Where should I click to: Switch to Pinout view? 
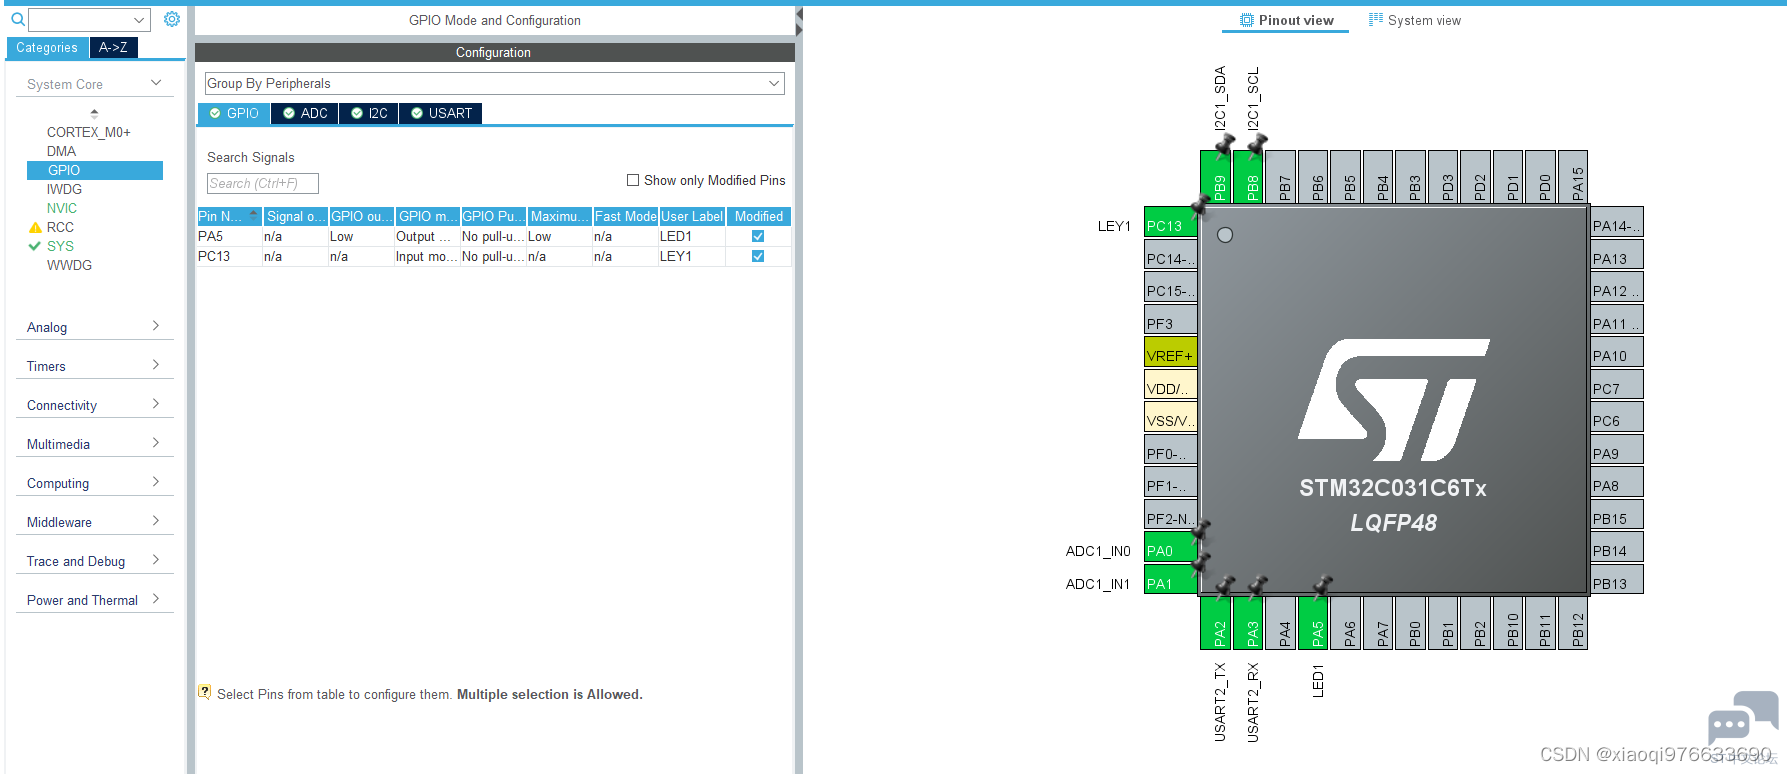tap(1286, 20)
